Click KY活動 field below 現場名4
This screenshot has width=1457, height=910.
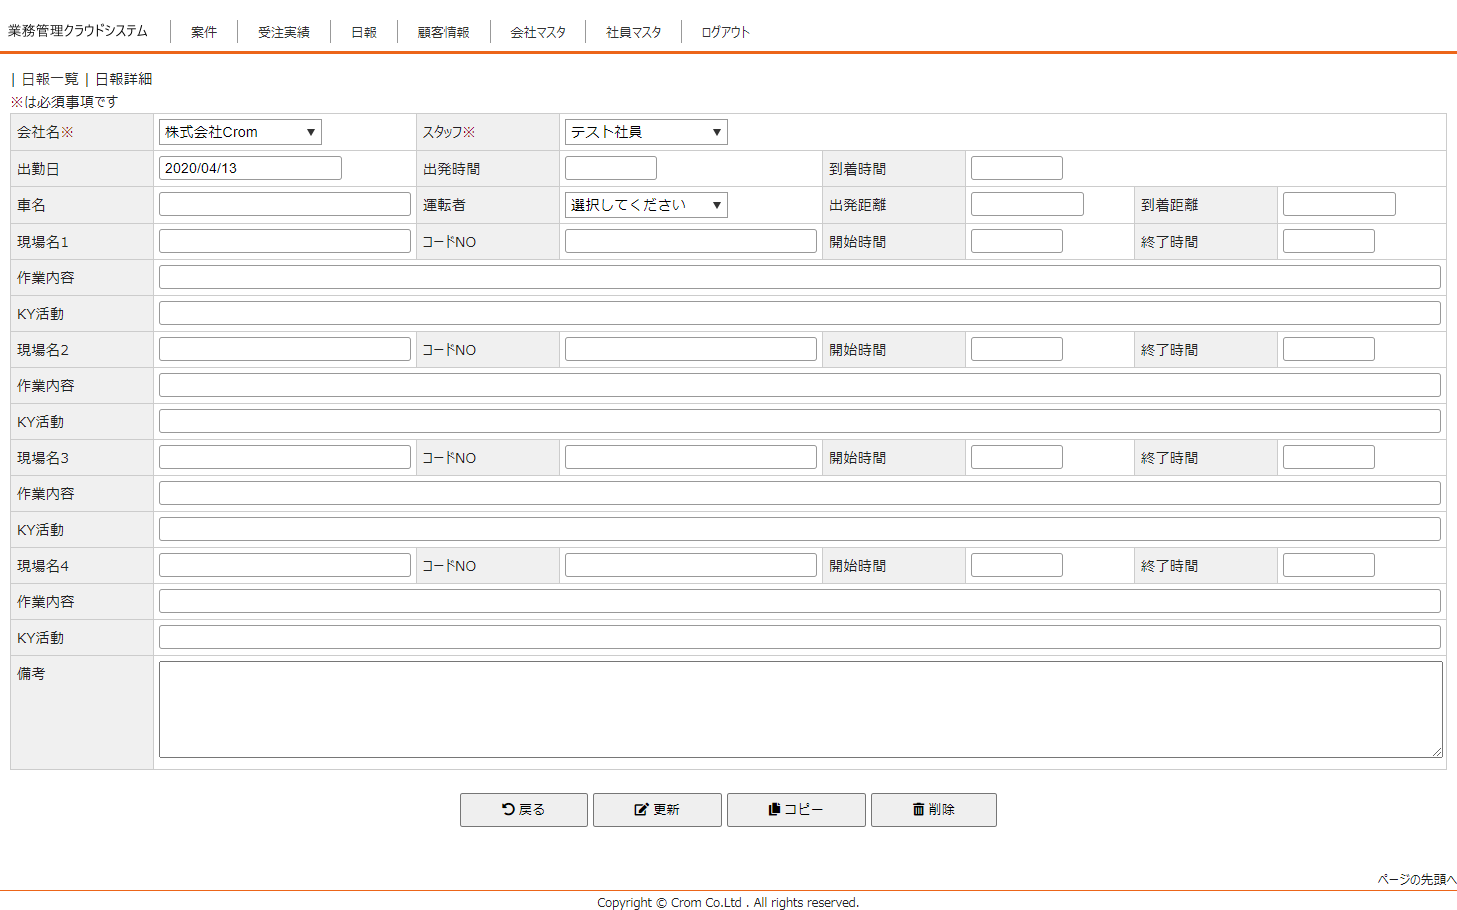click(800, 637)
